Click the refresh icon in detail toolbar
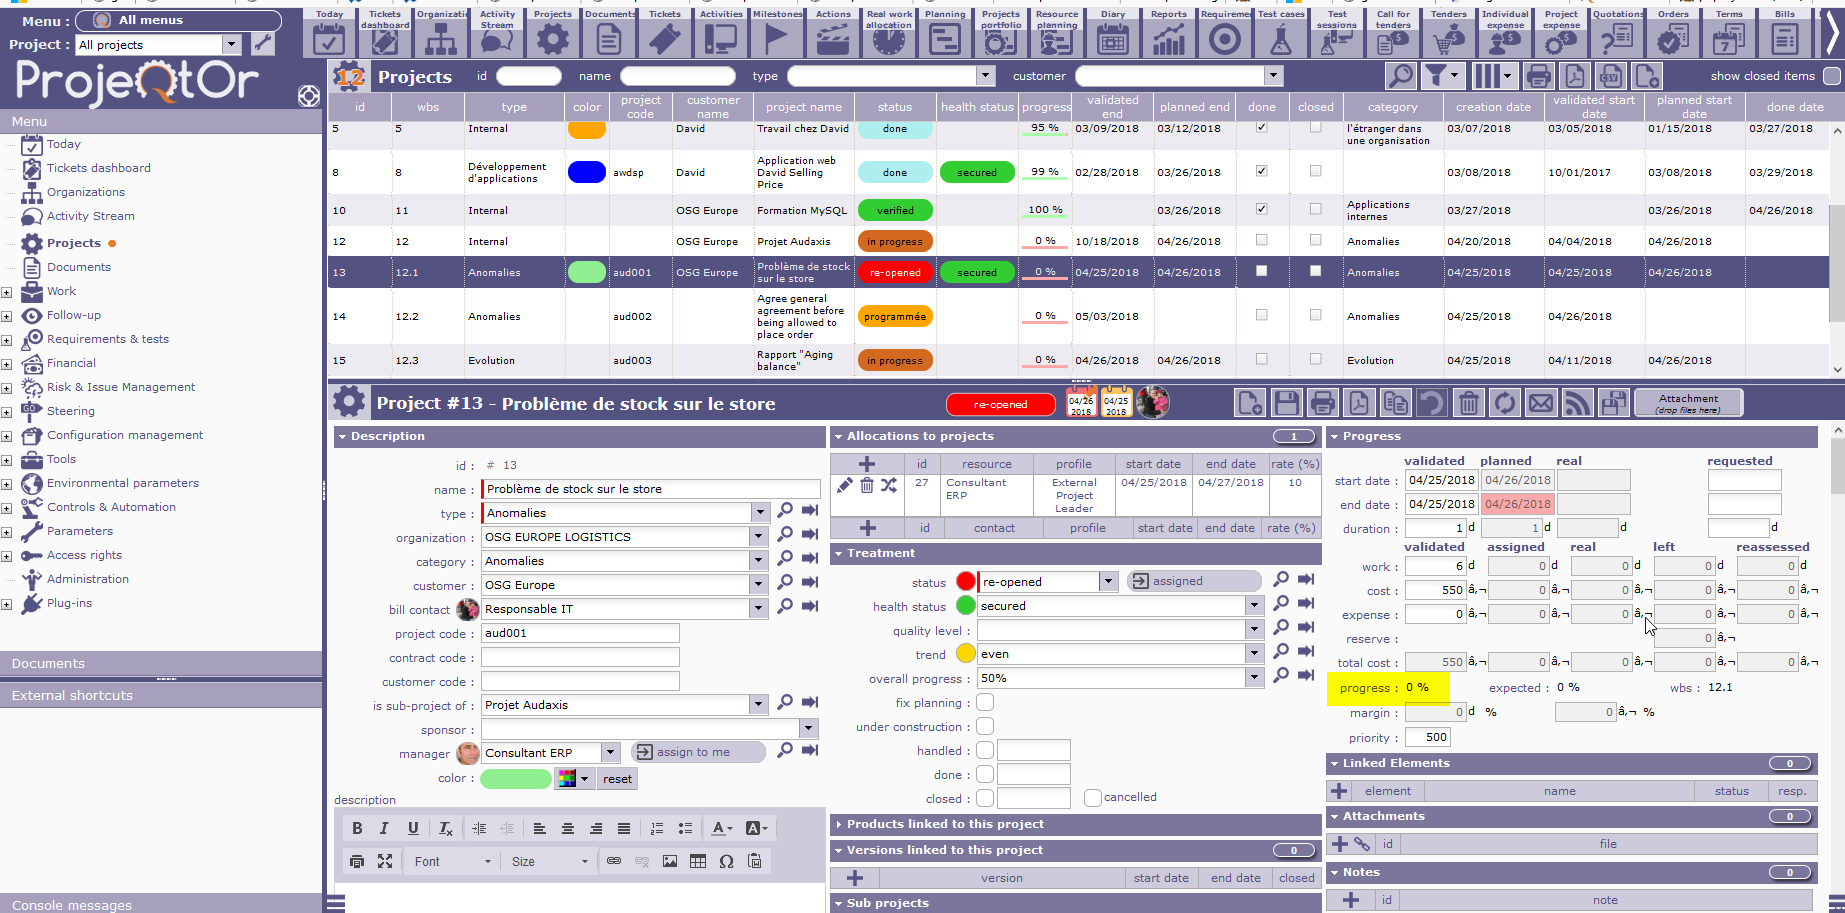 click(x=1504, y=403)
